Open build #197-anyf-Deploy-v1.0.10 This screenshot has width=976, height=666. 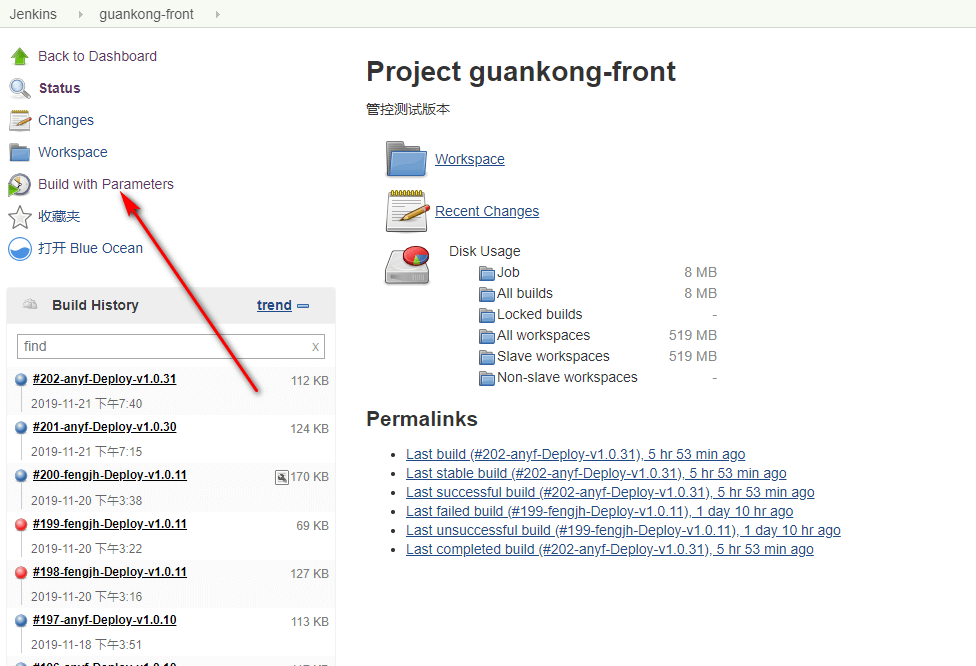pos(105,620)
